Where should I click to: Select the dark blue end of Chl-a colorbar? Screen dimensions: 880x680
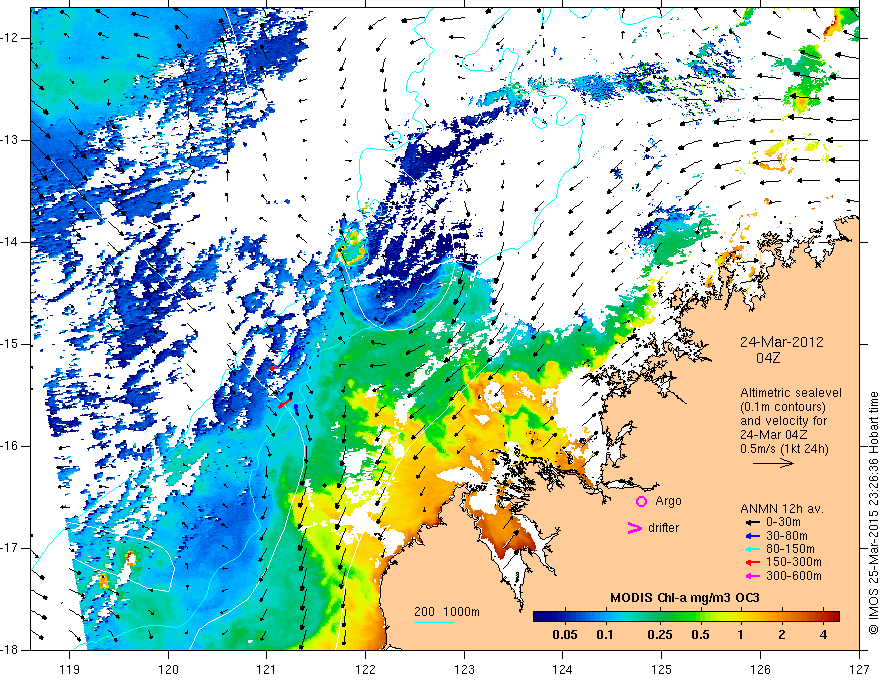pos(542,617)
